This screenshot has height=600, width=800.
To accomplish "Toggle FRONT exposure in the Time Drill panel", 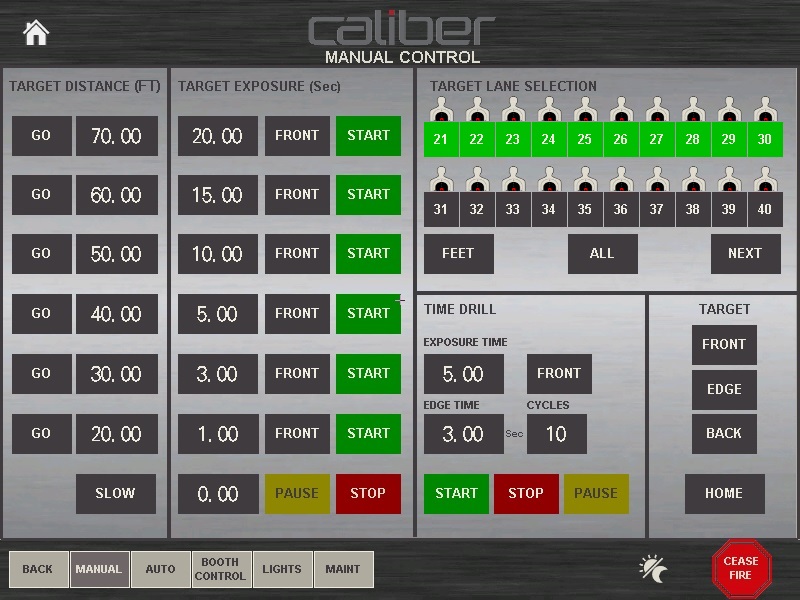I will click(559, 373).
